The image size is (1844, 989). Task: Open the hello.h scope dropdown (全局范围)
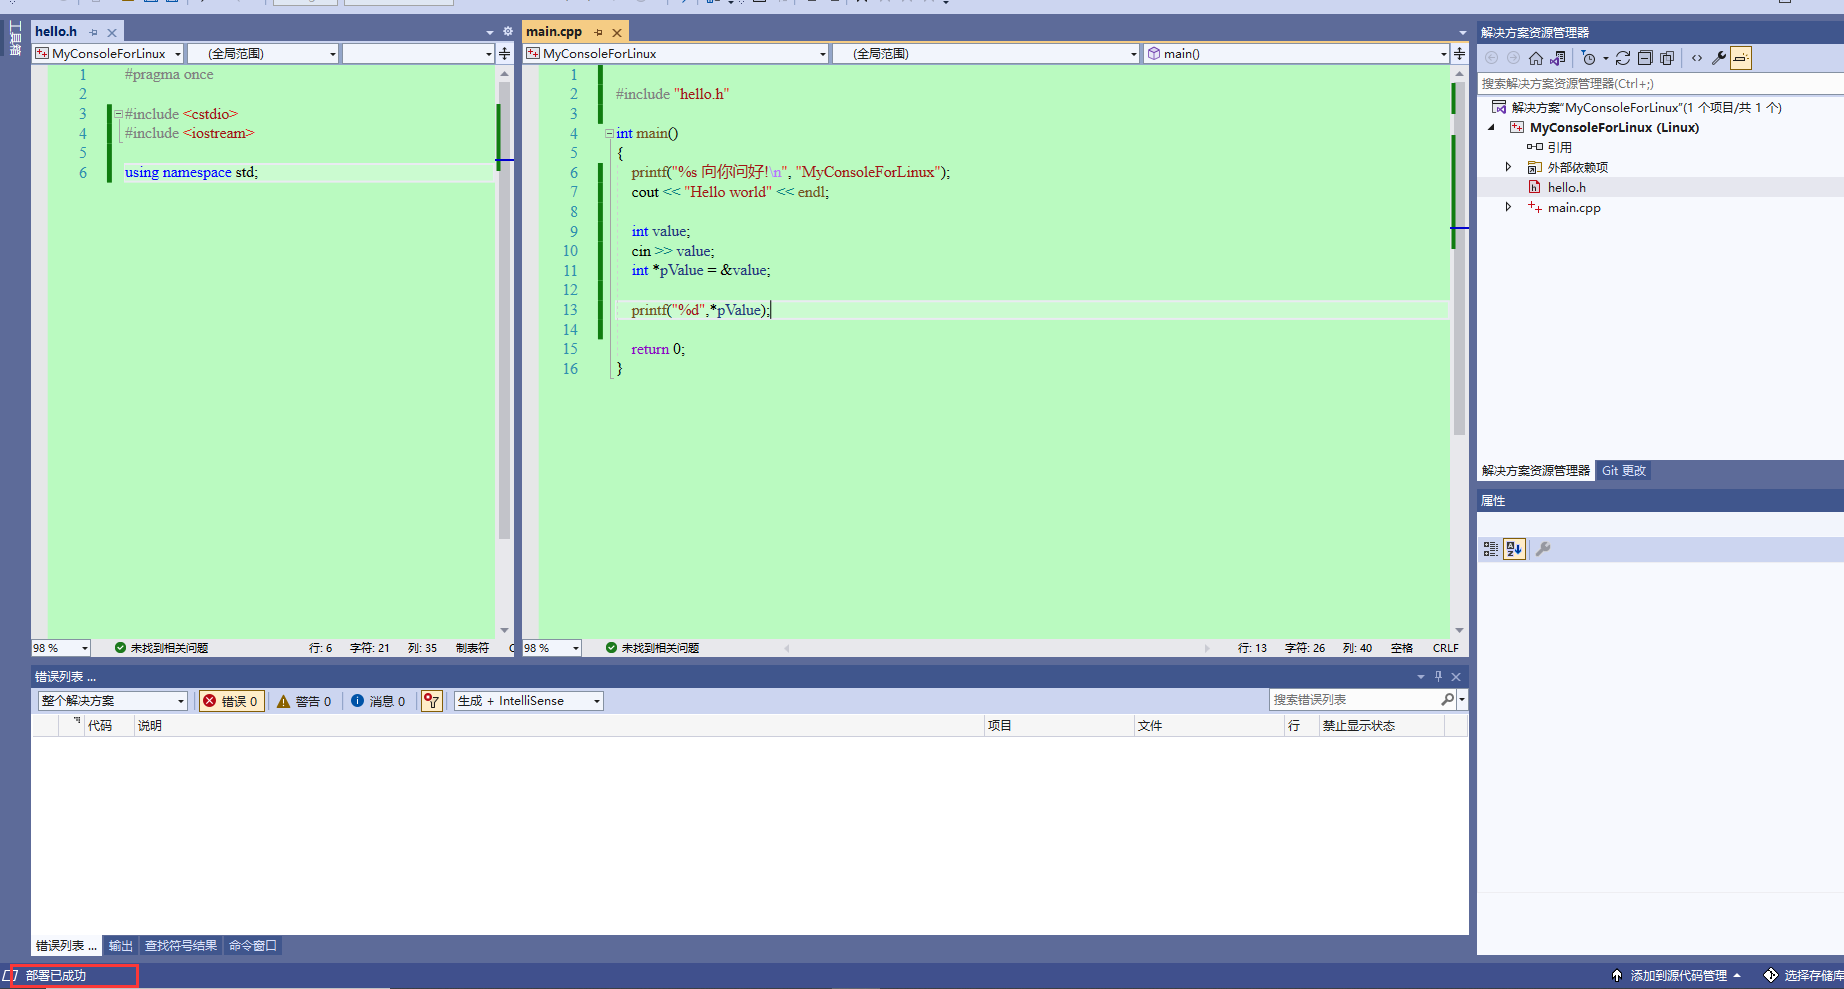tap(263, 53)
